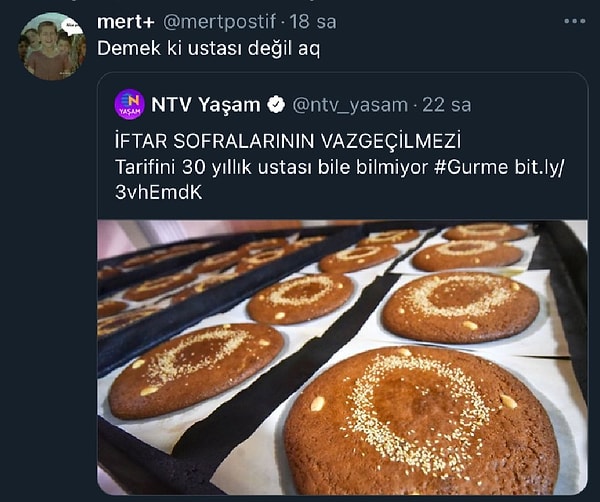Viewport: 600px width, 502px height.
Task: Click the second line of the link 3vhEmdK
Action: [x=158, y=192]
